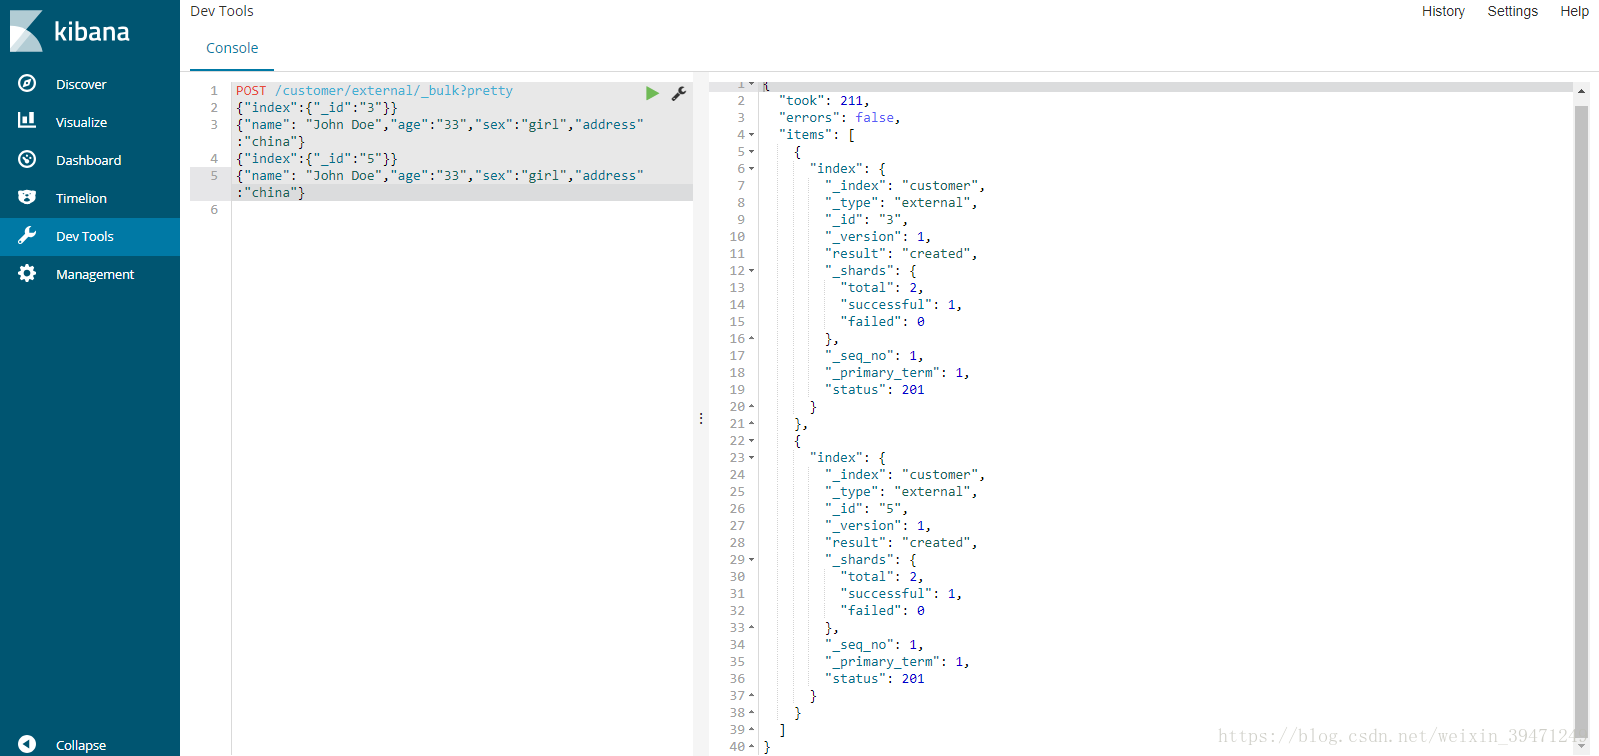The image size is (1599, 756).
Task: Collapse the first "_shards" object at line 12
Action: [x=752, y=271]
